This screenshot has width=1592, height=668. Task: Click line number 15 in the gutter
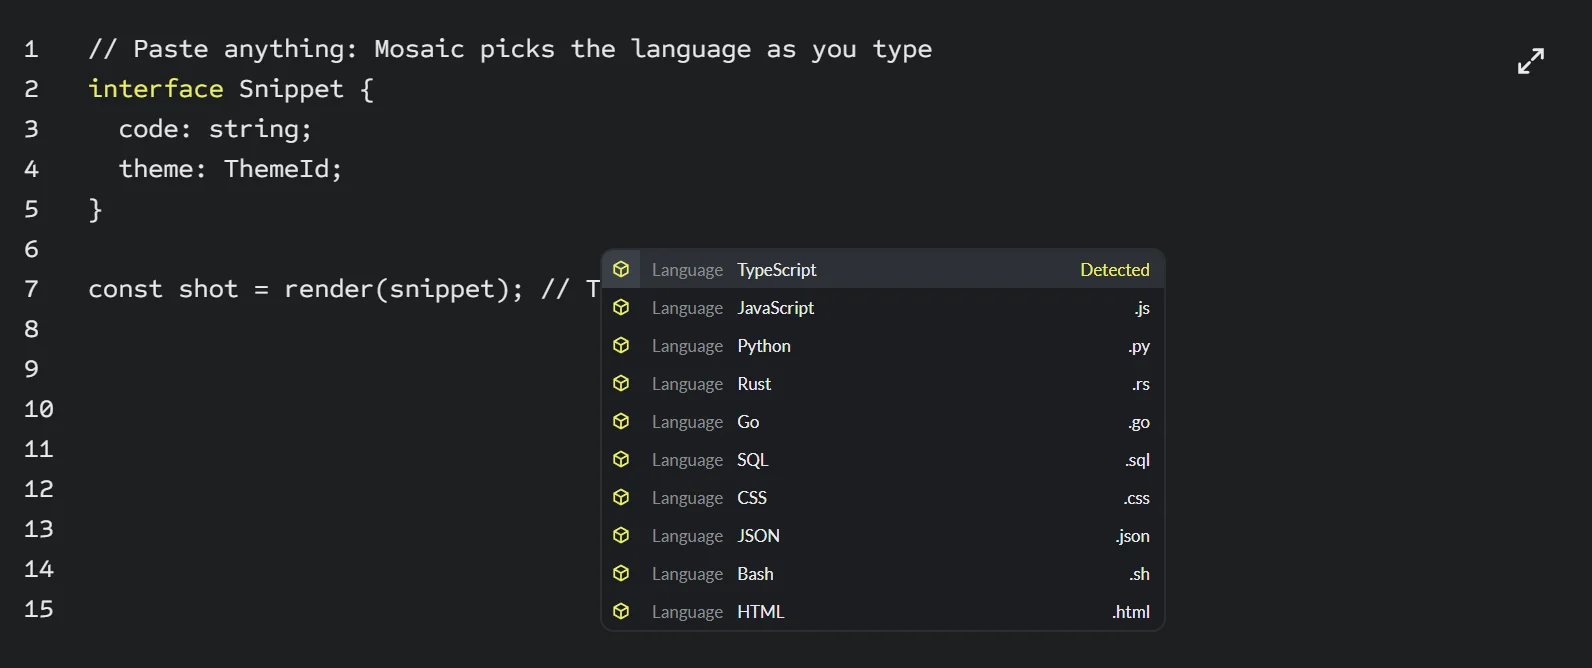(x=39, y=609)
